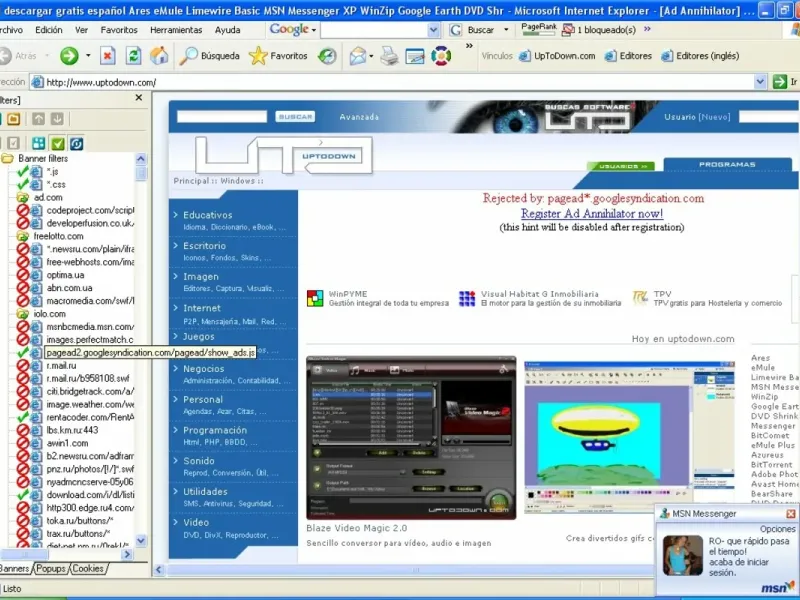800x600 pixels.
Task: Open the Forward button history dropdown
Action: [88, 56]
